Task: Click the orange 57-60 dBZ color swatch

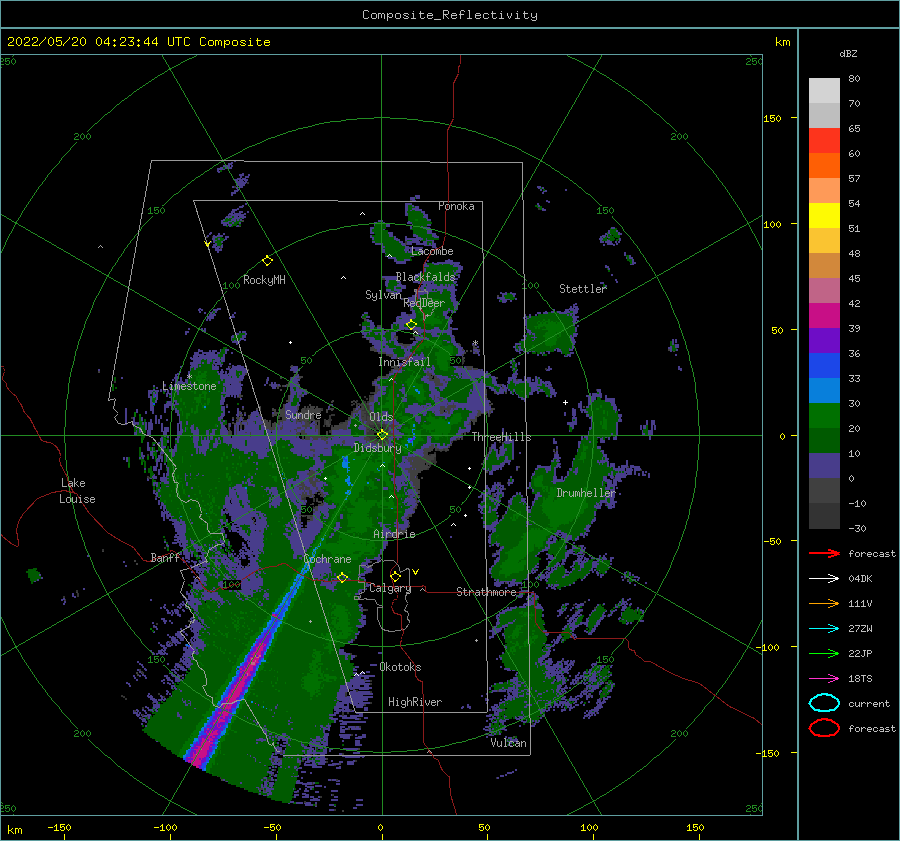Action: tap(824, 166)
